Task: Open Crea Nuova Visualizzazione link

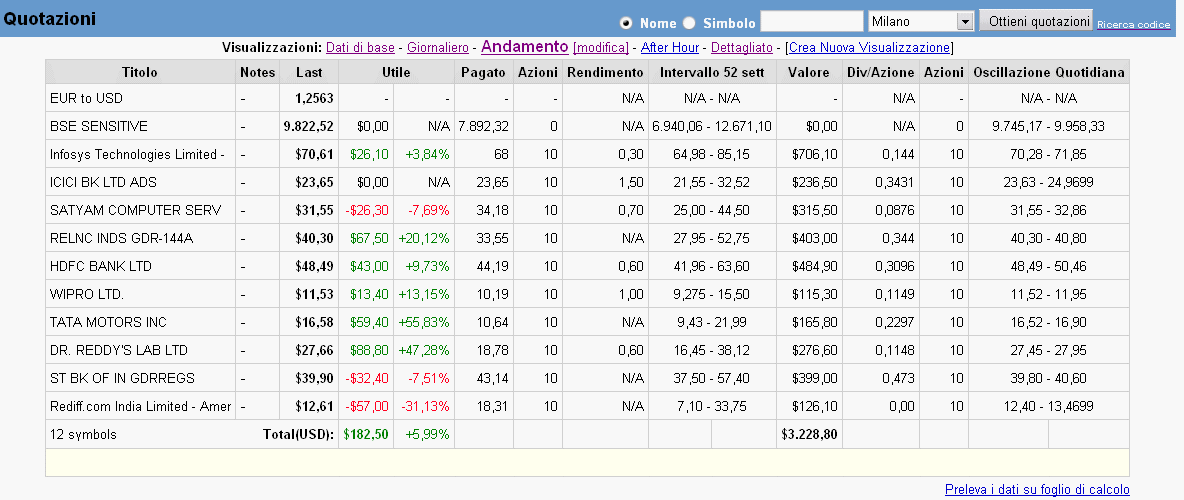Action: coord(869,48)
